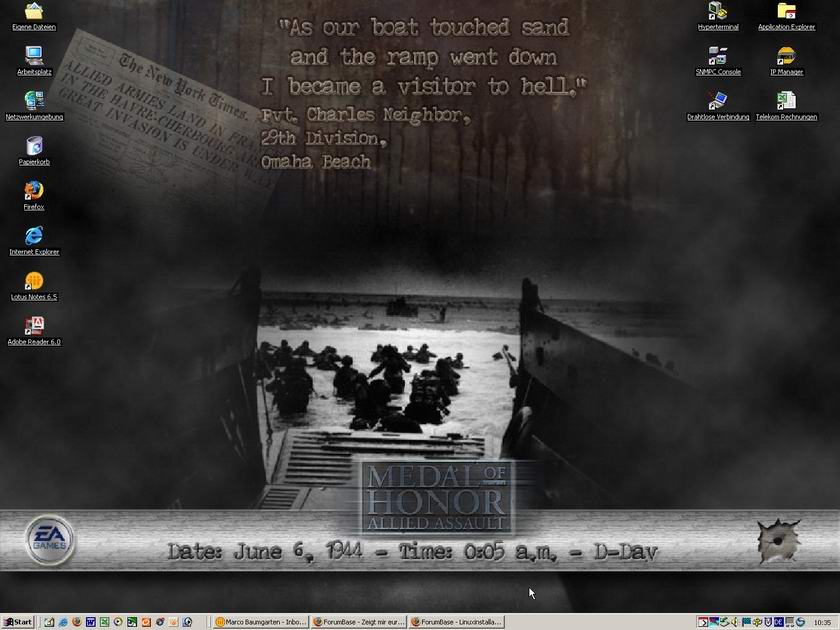Click the first quick launch icon after Start

pos(49,622)
